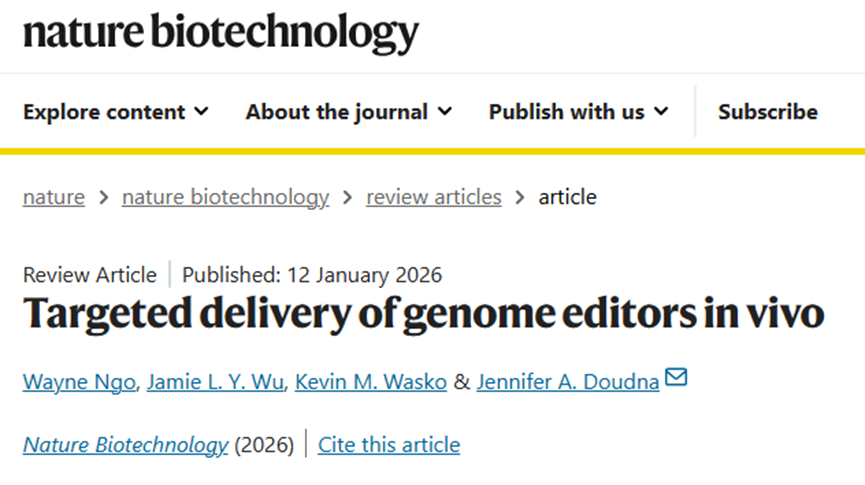
Task: Go to the nature breadcrumb link
Action: pos(54,197)
